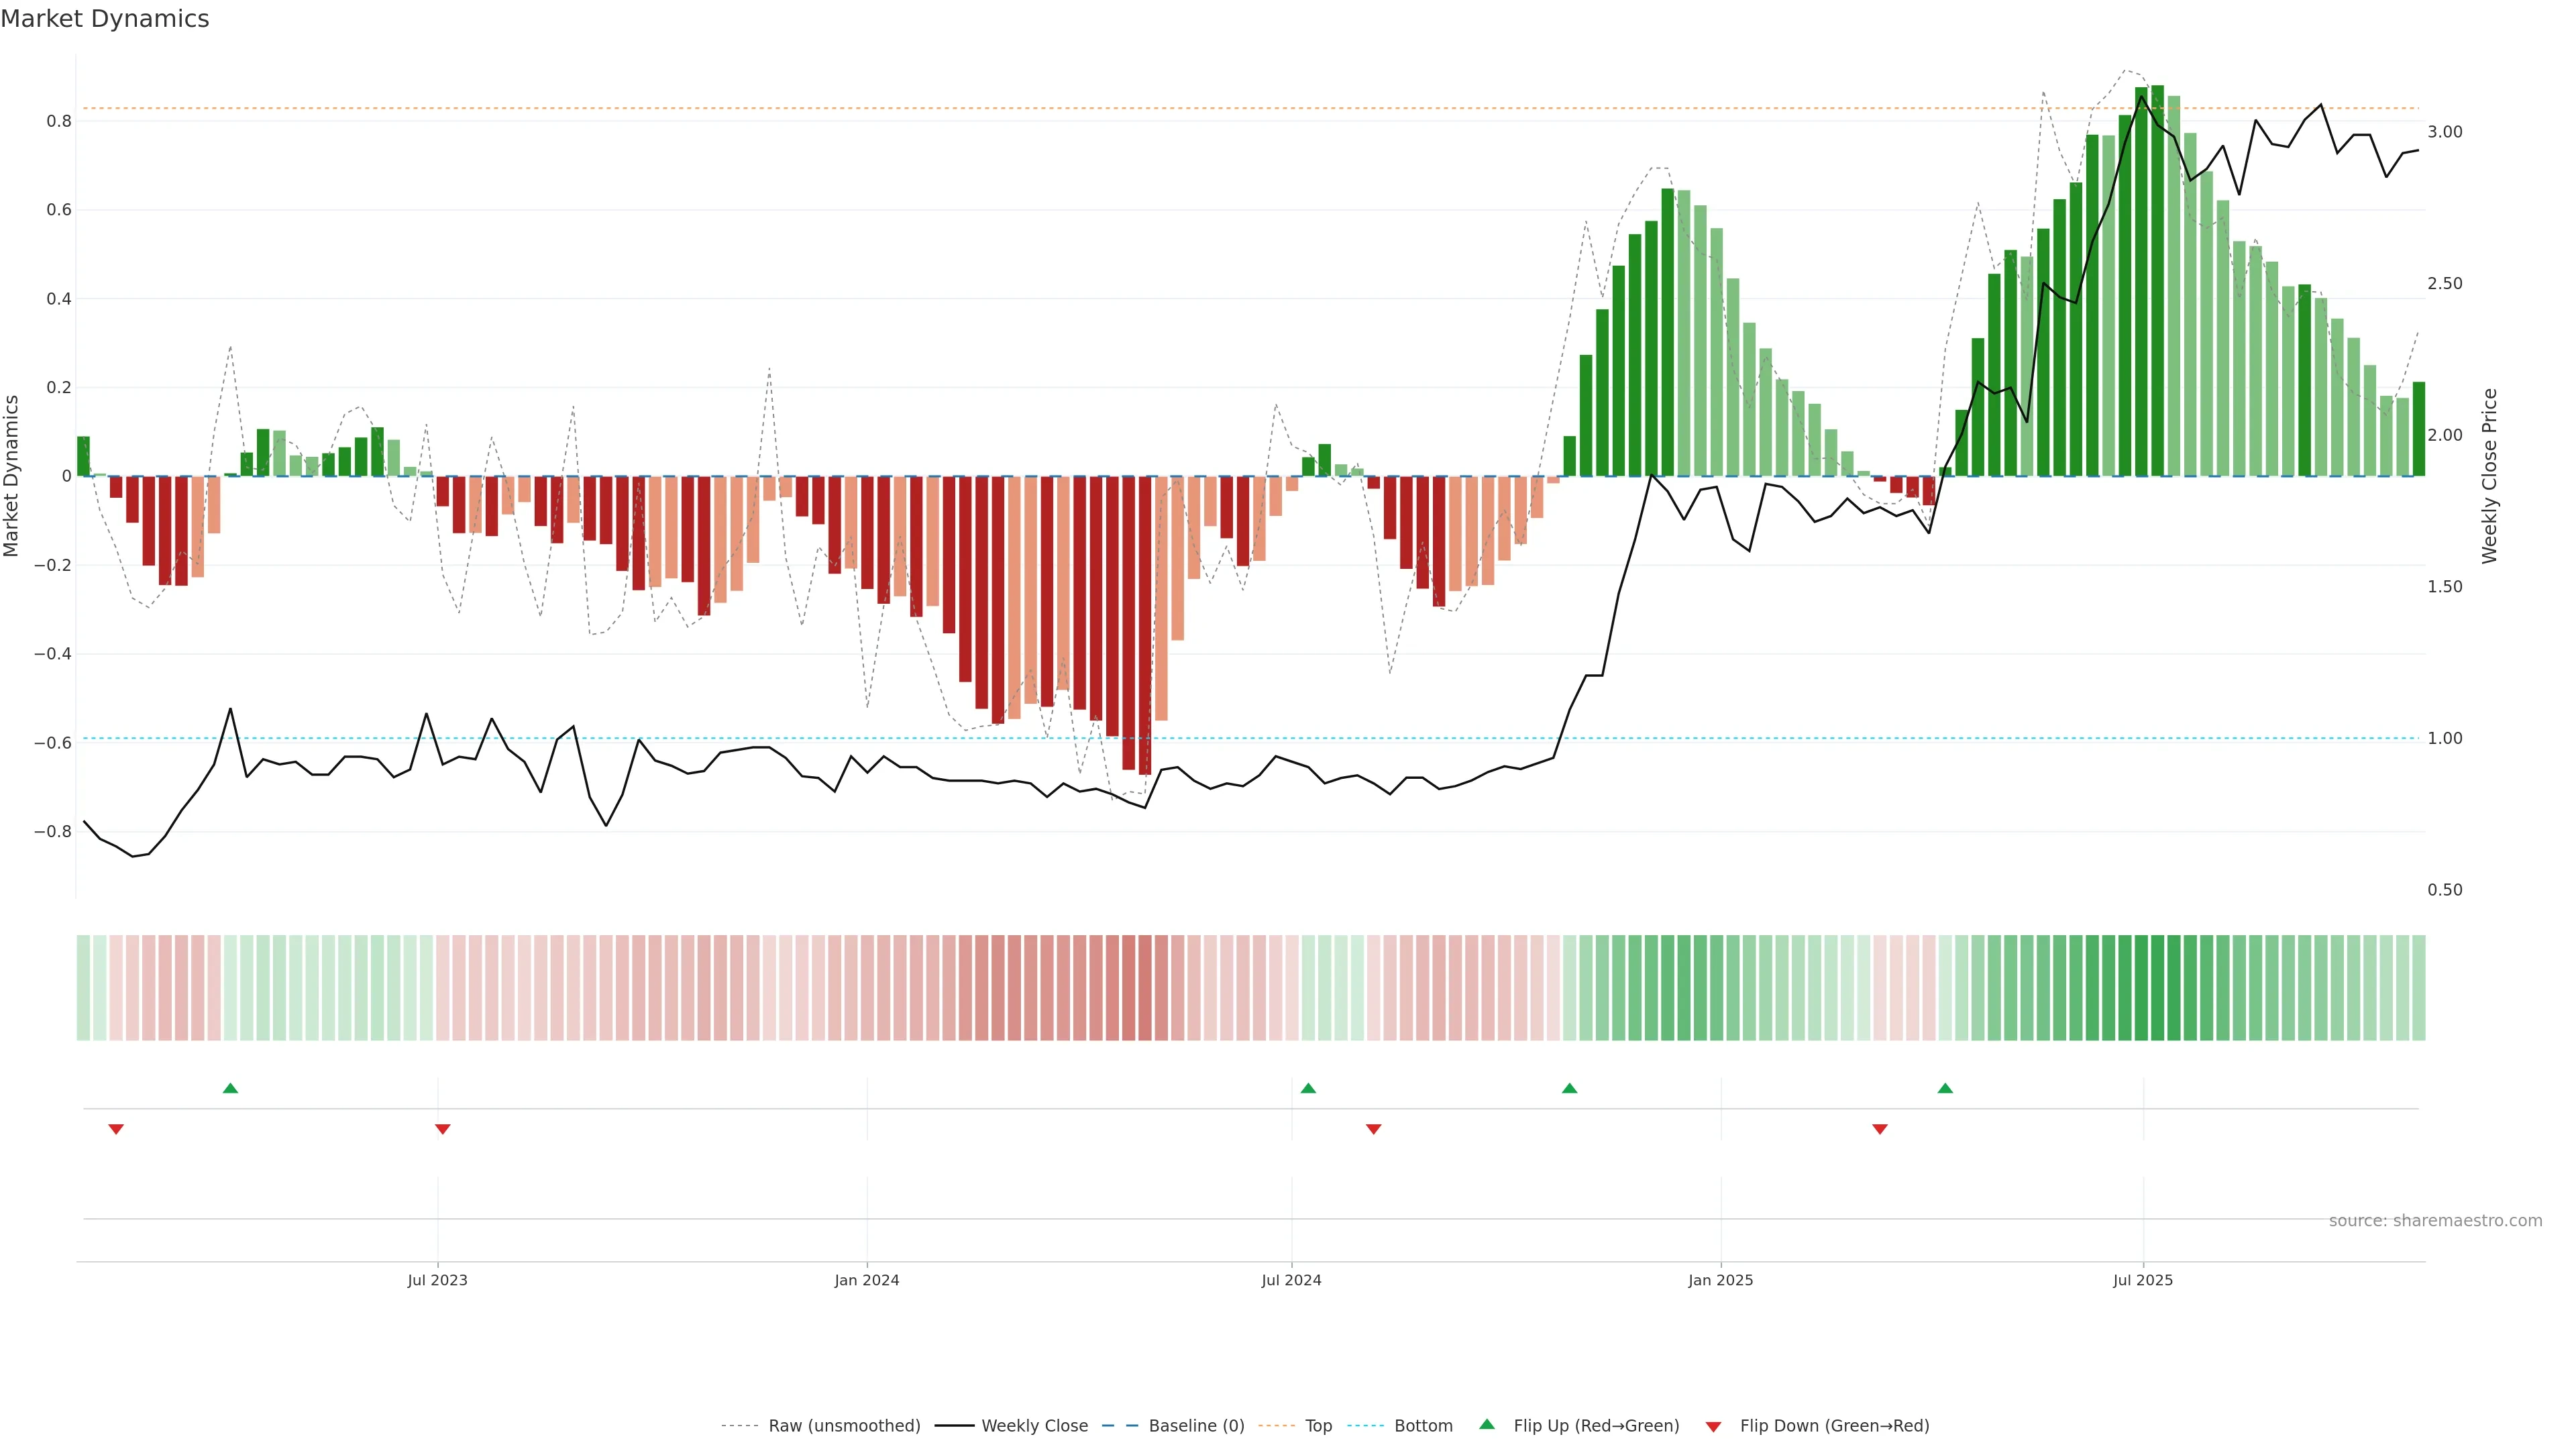
Task: Click the Jan 2024 x-axis label
Action: tap(866, 1280)
